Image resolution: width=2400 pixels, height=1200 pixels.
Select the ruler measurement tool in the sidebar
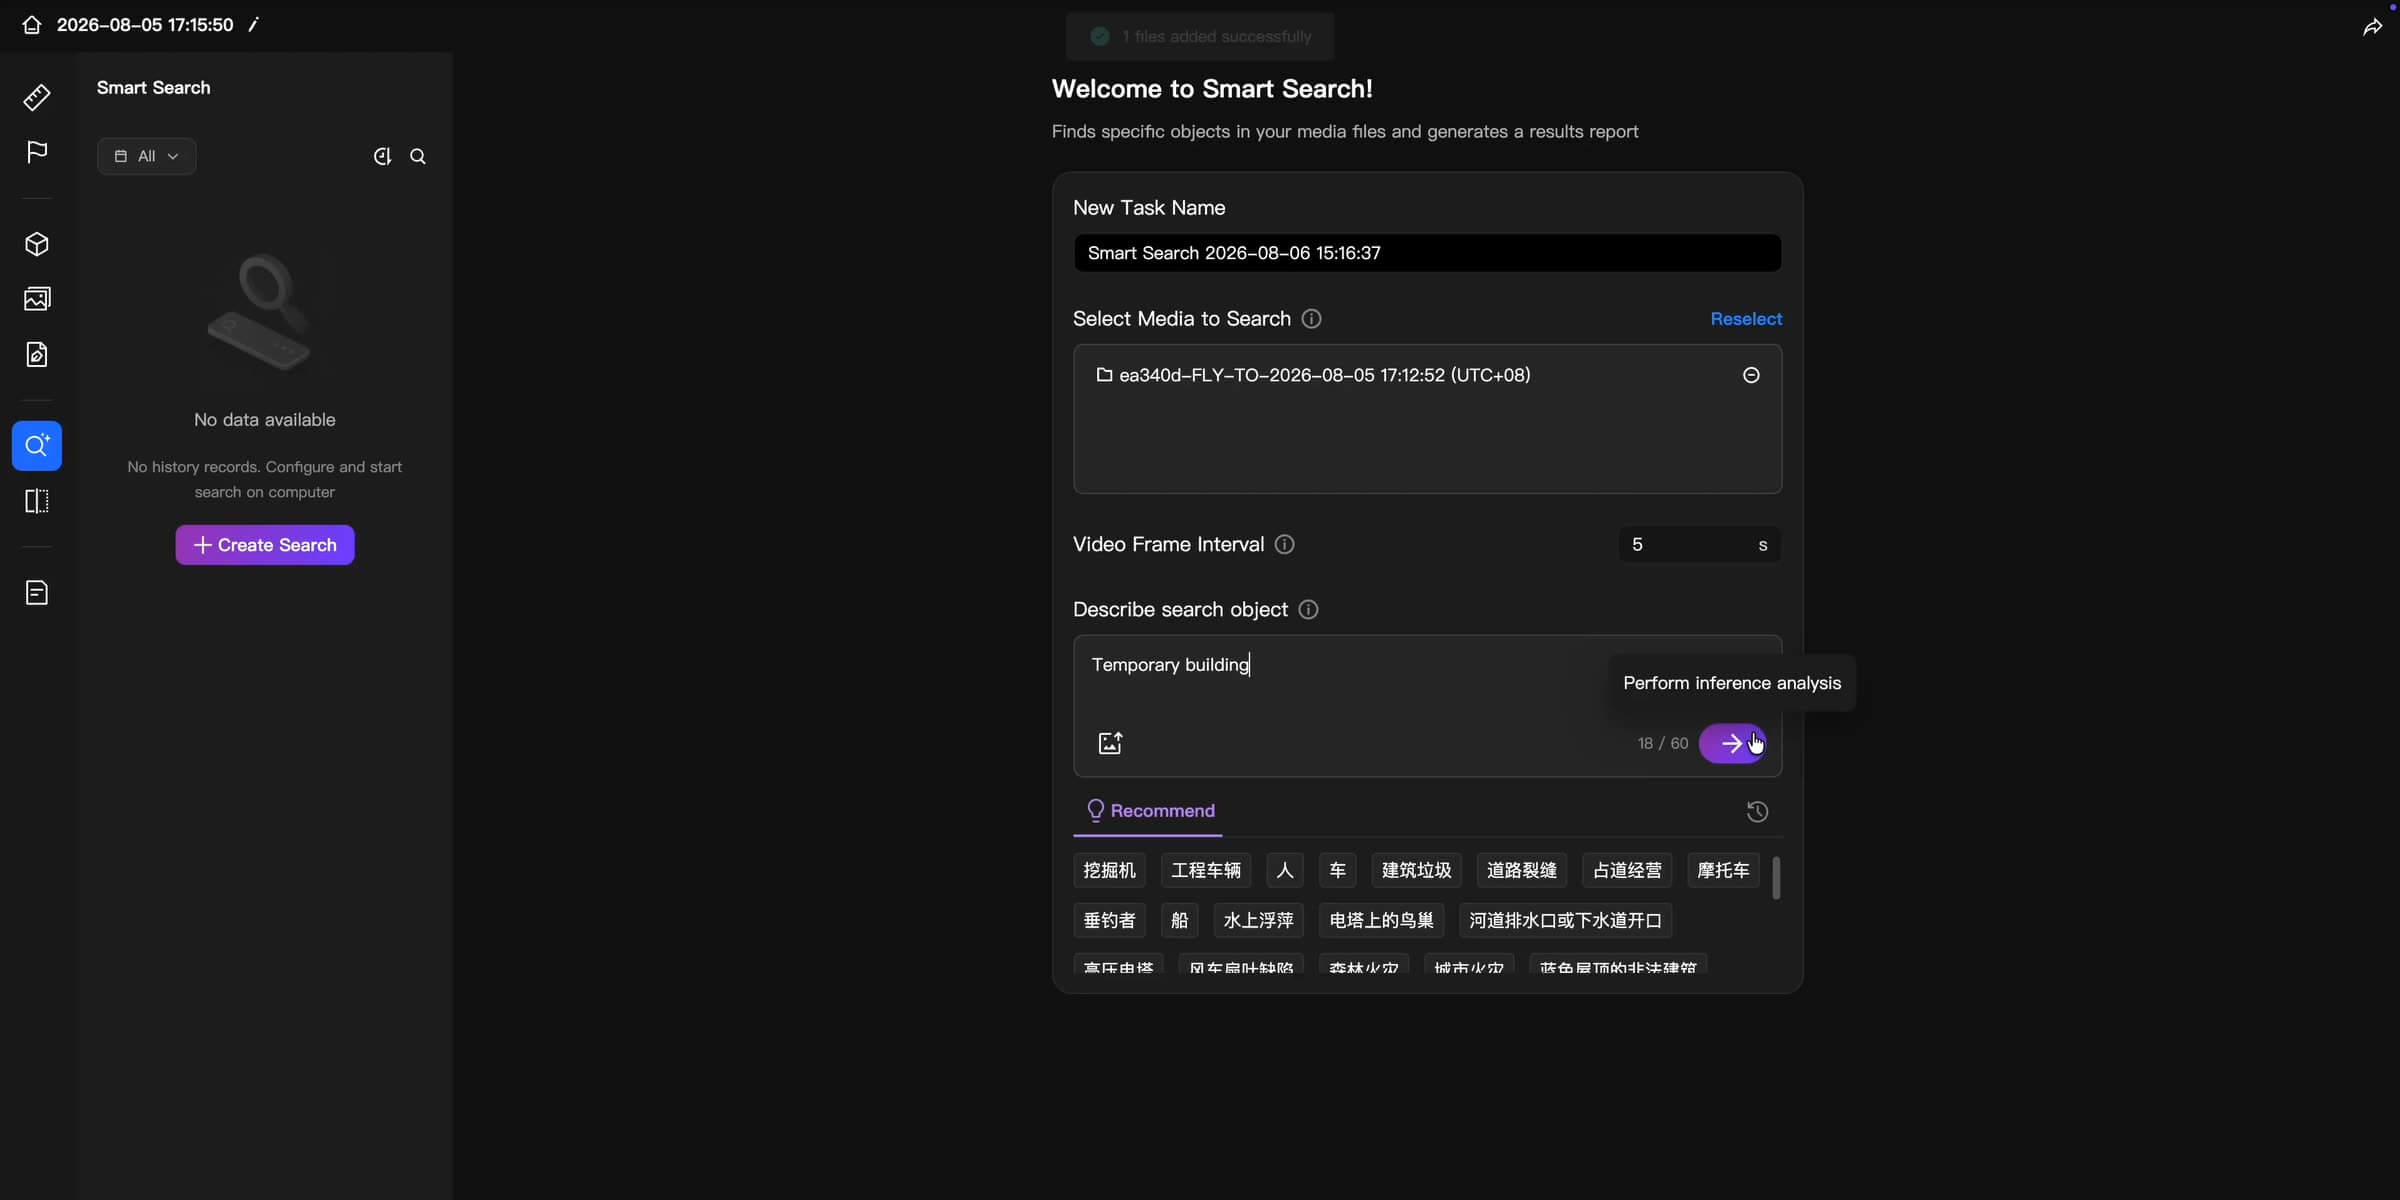pyautogui.click(x=37, y=97)
